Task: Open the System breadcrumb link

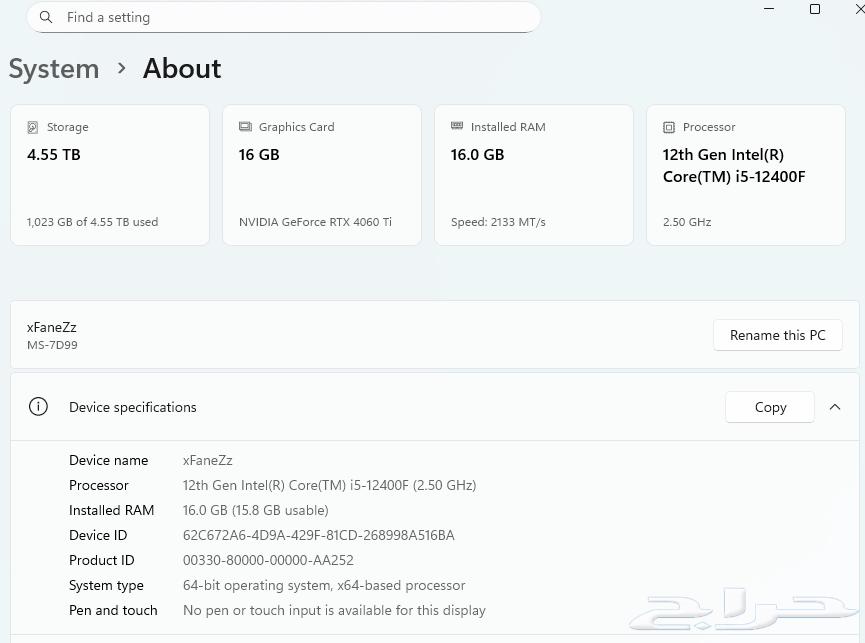Action: [54, 68]
